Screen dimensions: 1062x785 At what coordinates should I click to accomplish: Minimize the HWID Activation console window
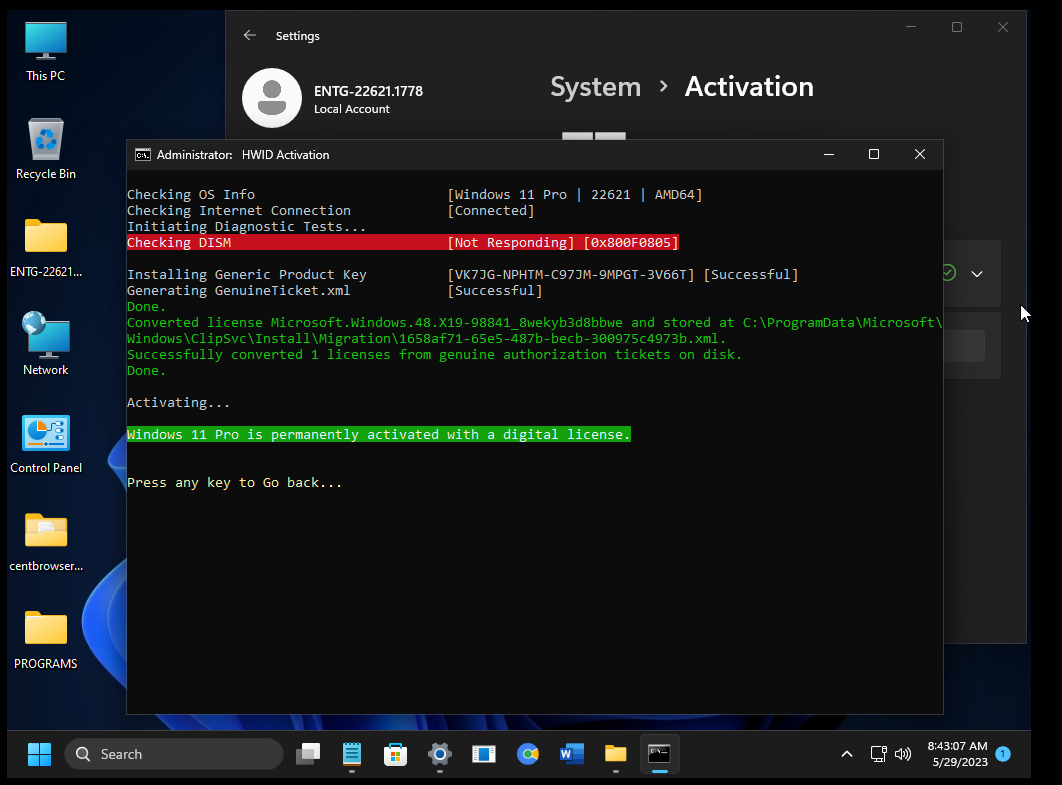tap(828, 154)
